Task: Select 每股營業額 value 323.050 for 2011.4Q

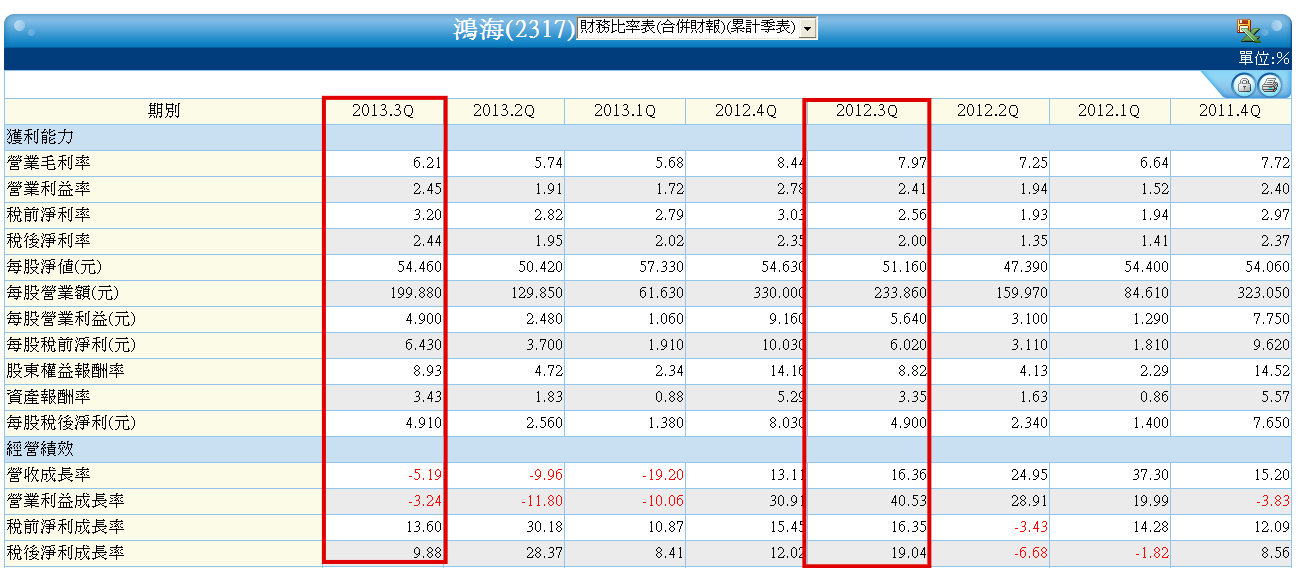Action: point(1264,292)
